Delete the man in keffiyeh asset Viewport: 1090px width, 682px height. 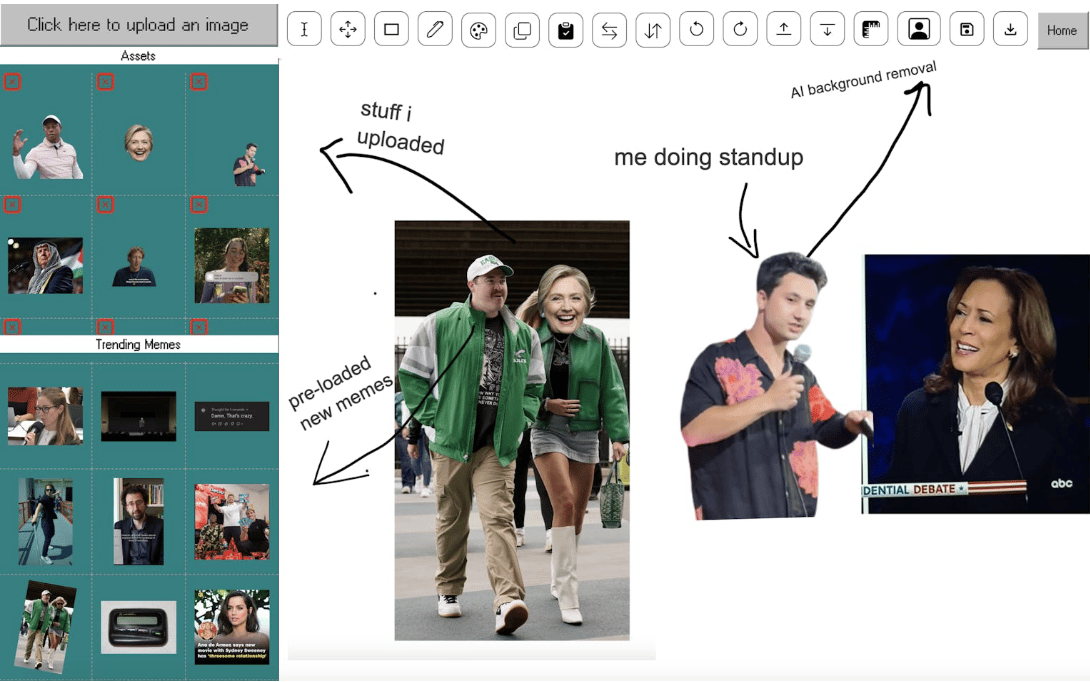(x=13, y=204)
